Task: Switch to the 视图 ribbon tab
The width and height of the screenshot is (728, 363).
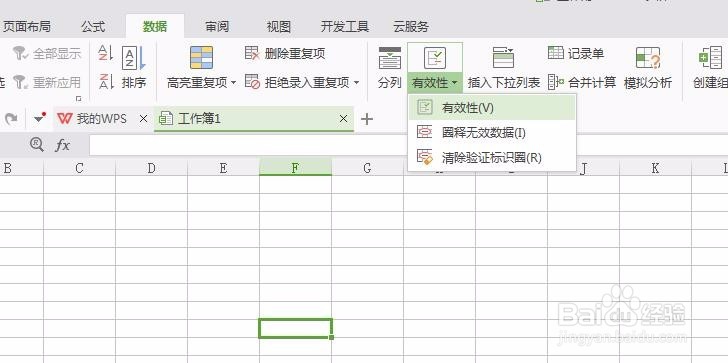Action: pos(279,26)
